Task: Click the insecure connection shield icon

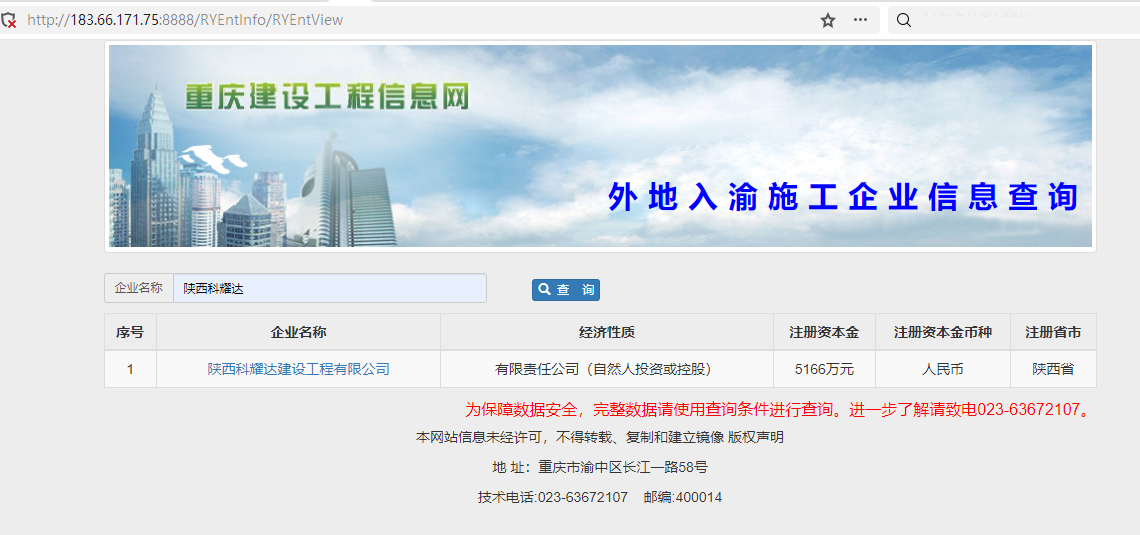Action: pyautogui.click(x=8, y=20)
